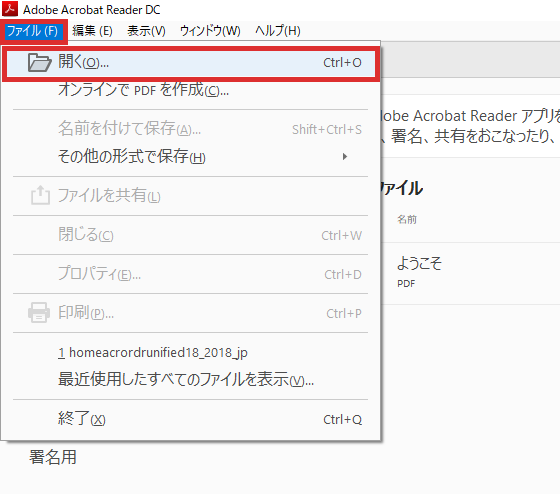Select 署名用 in the sidebar
The width and height of the screenshot is (560, 494).
point(53,457)
